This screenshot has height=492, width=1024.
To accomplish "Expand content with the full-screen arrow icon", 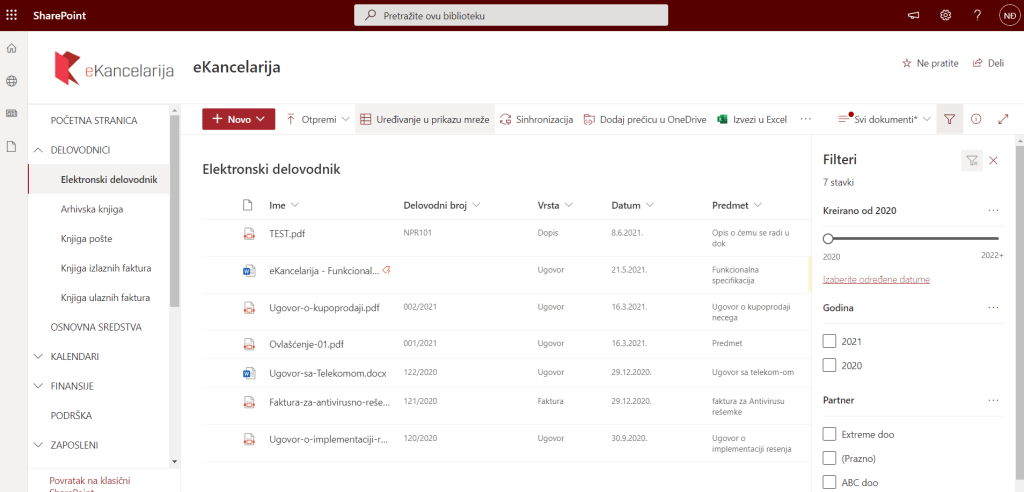I will click(x=1003, y=119).
